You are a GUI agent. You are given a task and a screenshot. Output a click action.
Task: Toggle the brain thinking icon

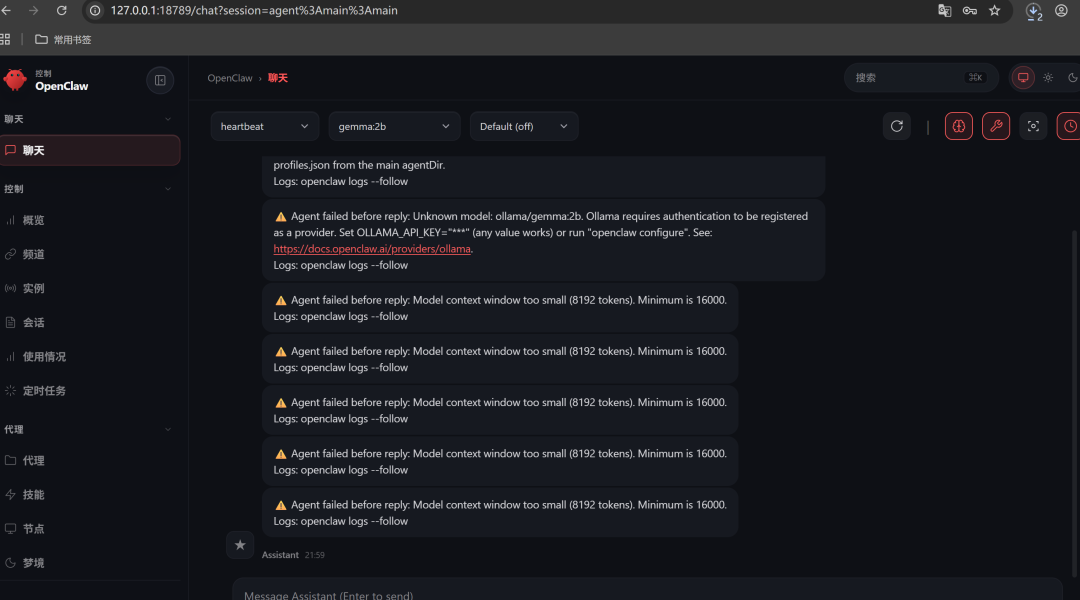tap(958, 126)
